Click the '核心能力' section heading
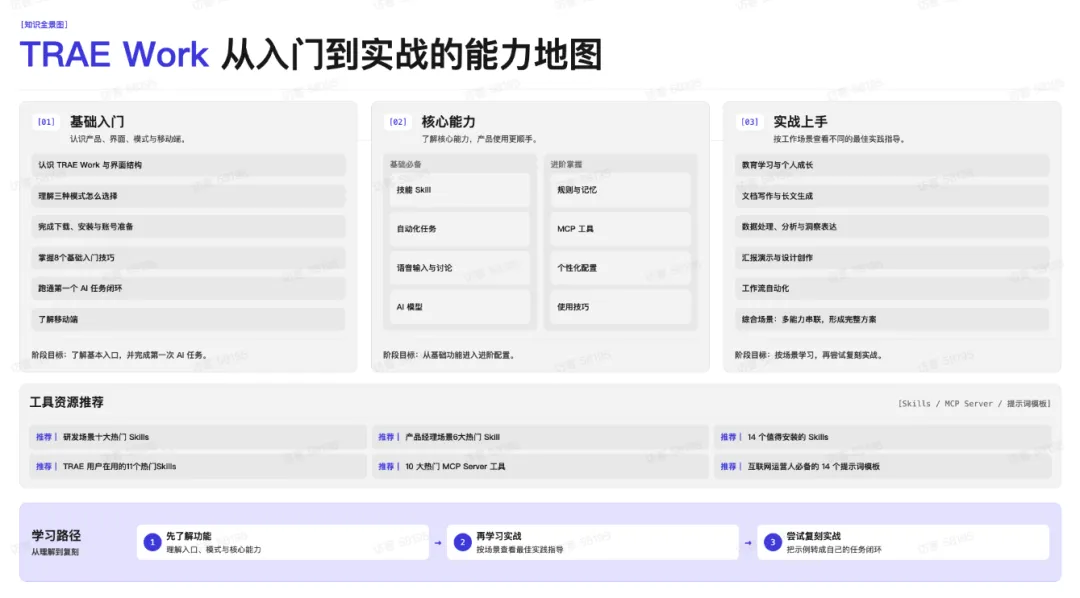Viewport: 1080px width, 598px height. coord(448,122)
